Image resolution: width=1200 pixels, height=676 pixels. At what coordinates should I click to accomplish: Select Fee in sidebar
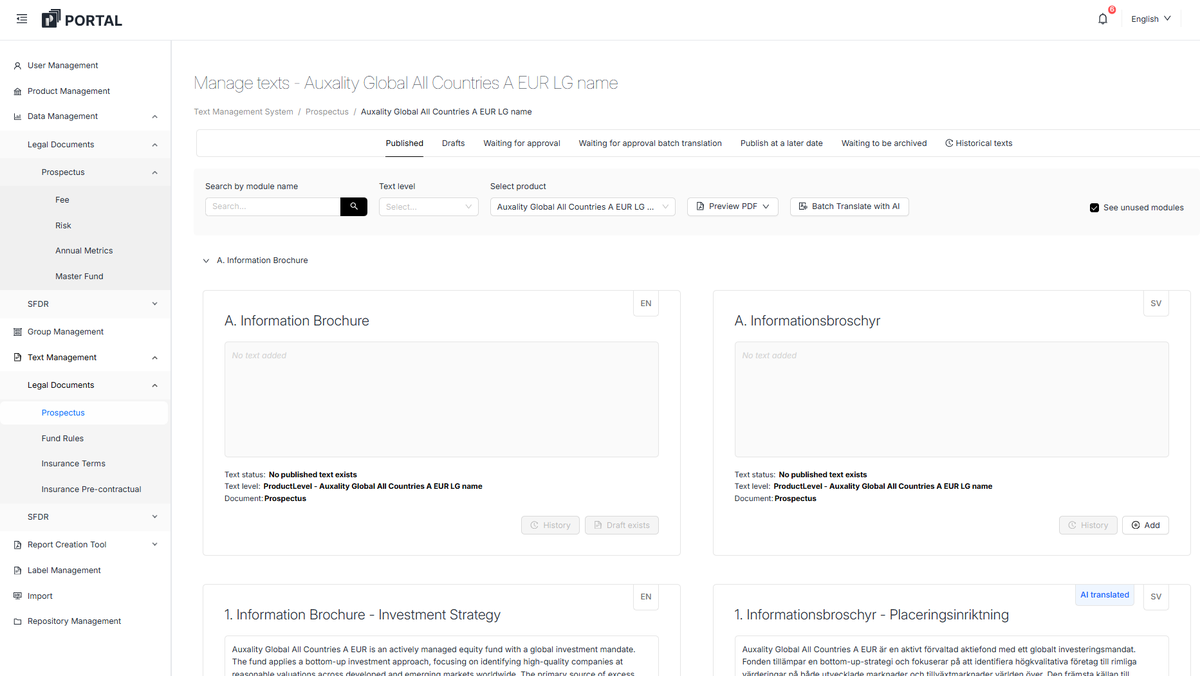(63, 200)
